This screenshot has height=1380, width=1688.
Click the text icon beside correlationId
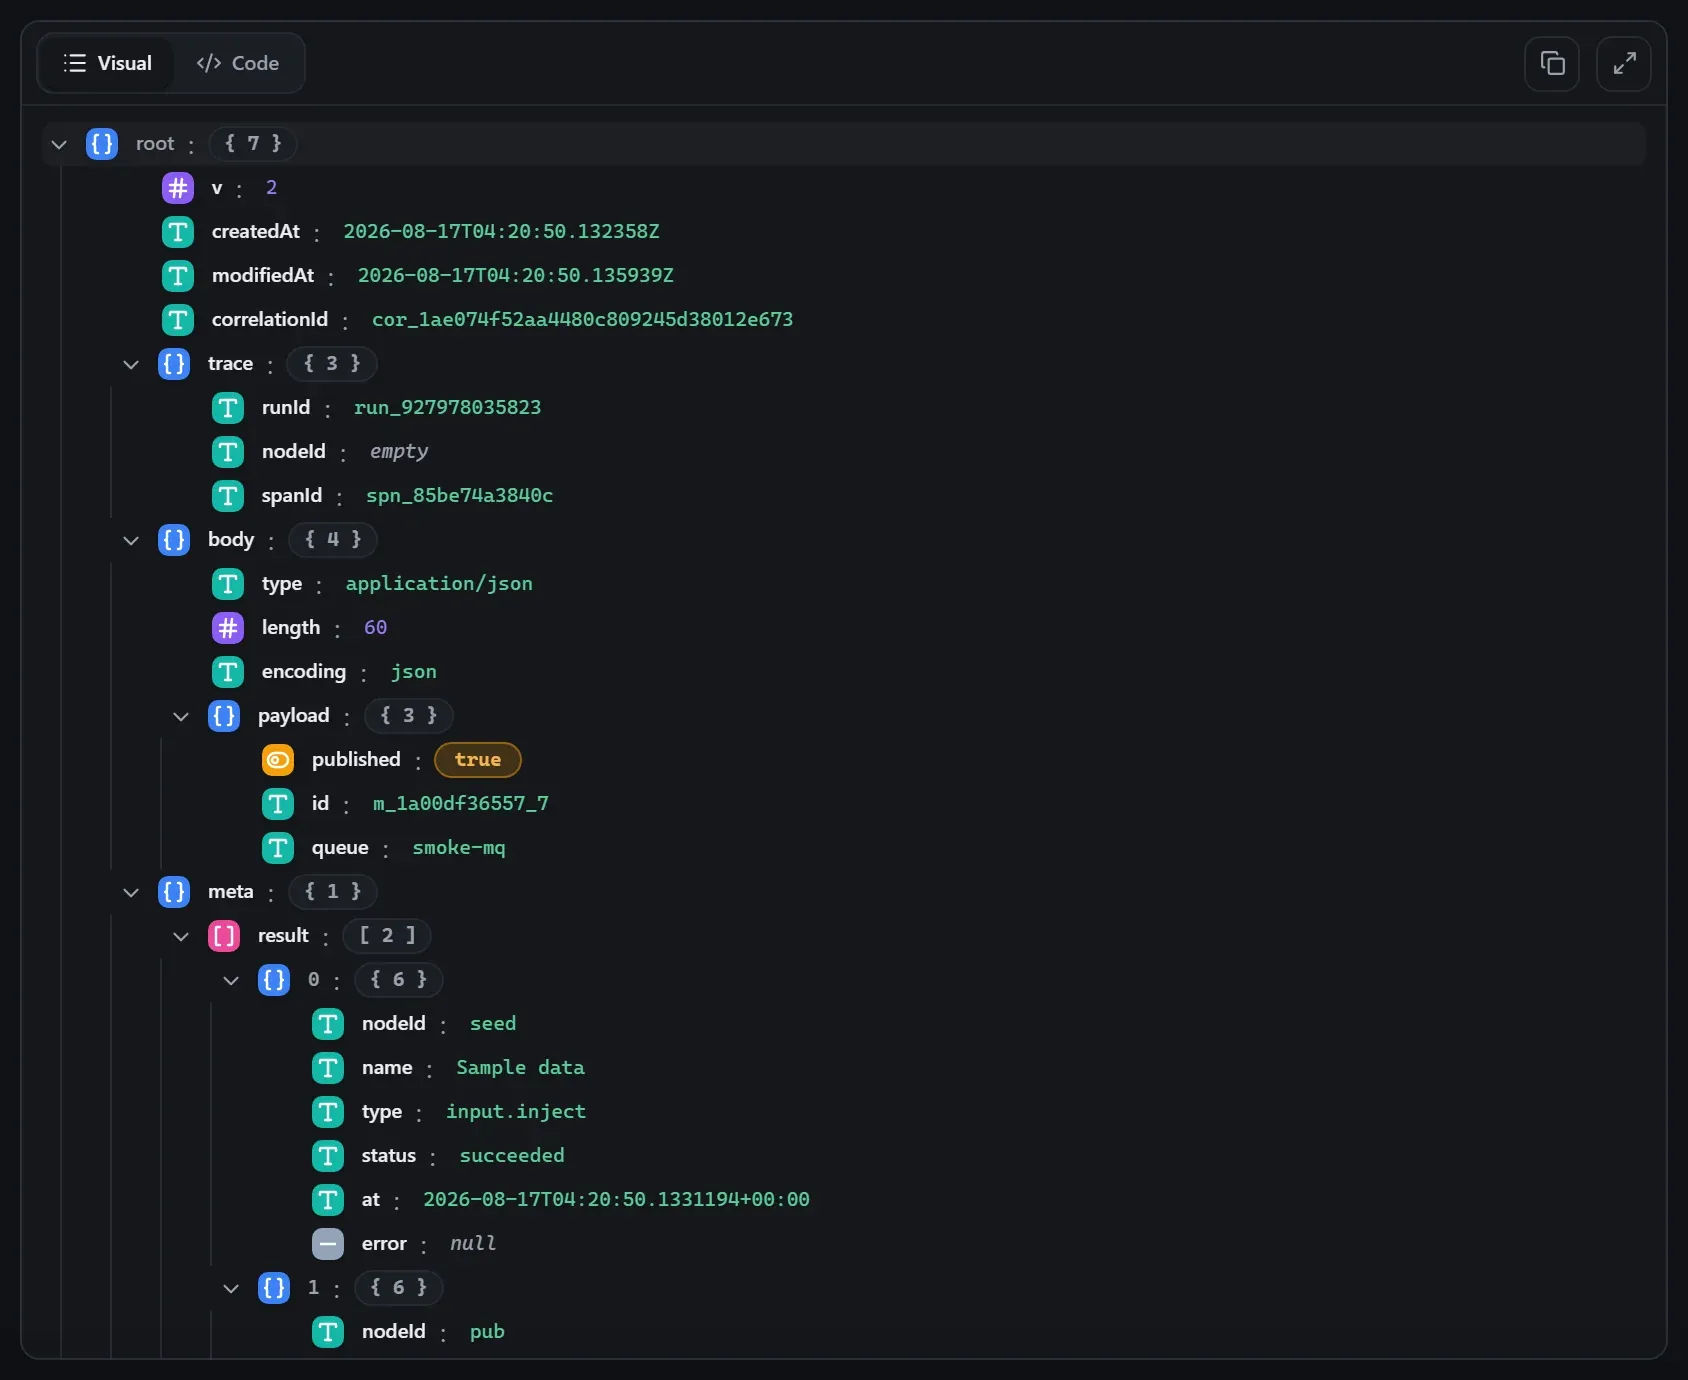(178, 320)
